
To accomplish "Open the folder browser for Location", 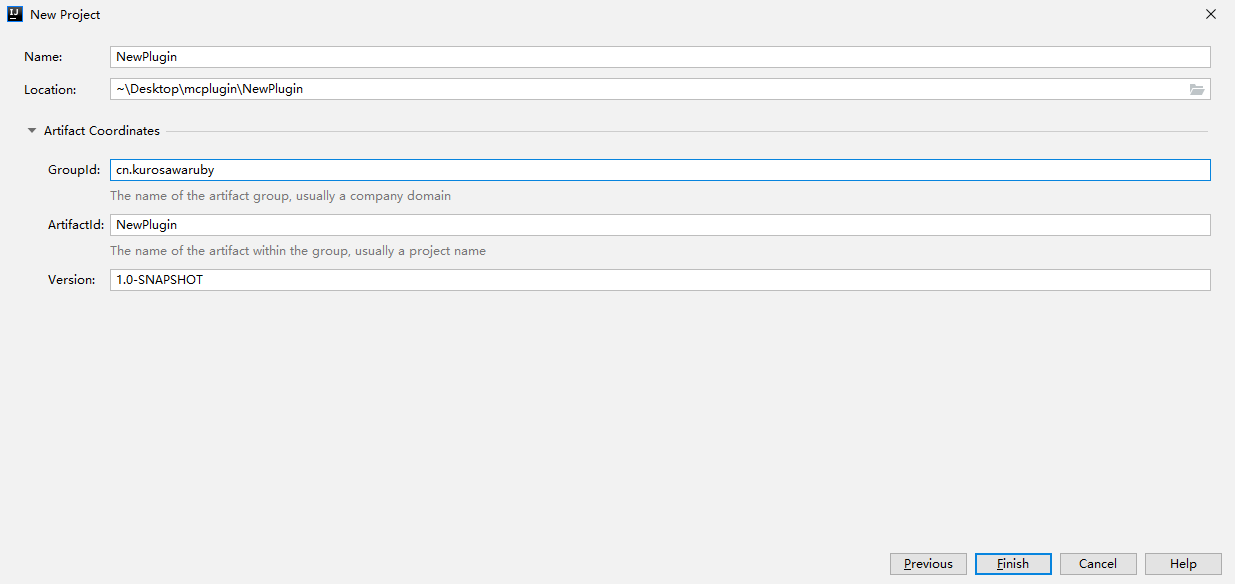I will (x=1197, y=89).
